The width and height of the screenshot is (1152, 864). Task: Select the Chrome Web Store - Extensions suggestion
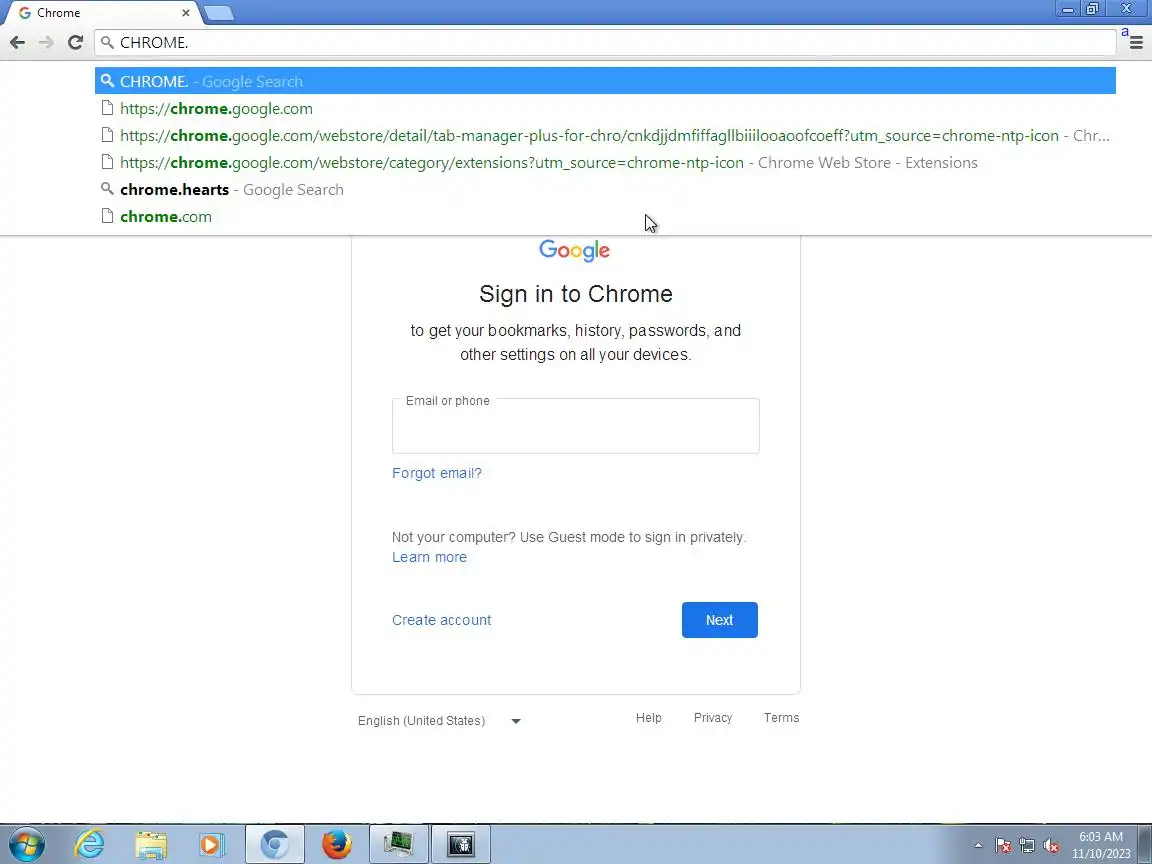tap(605, 162)
